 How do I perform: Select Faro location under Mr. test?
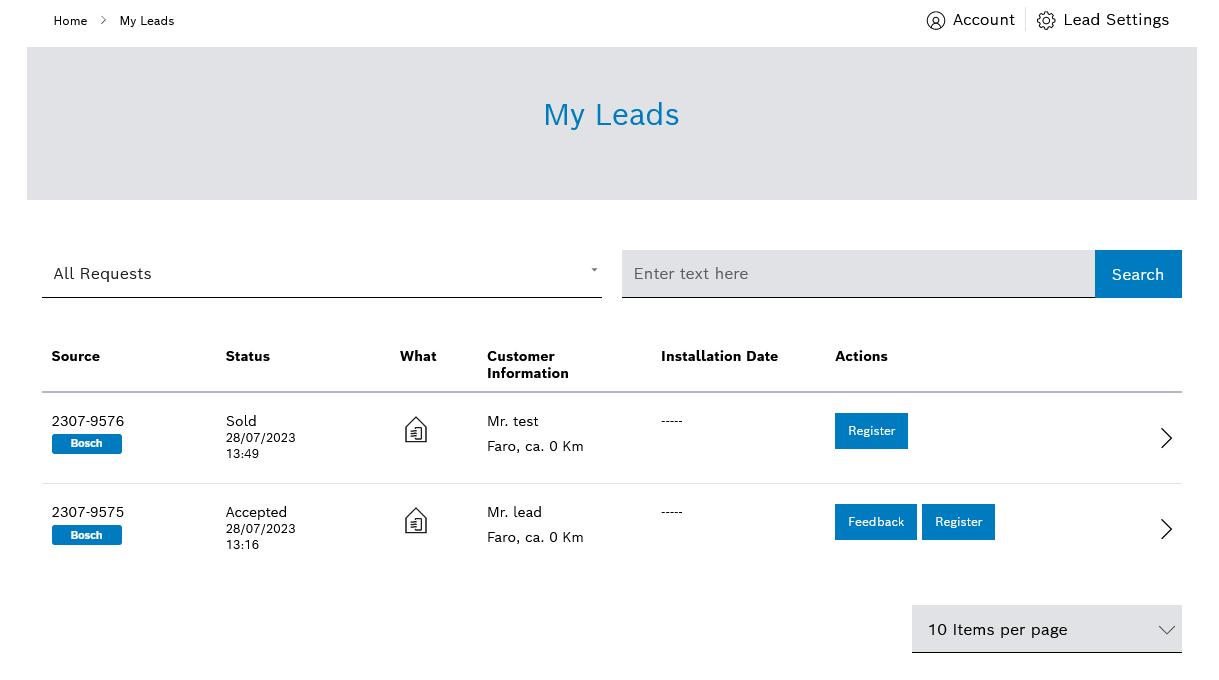(535, 446)
